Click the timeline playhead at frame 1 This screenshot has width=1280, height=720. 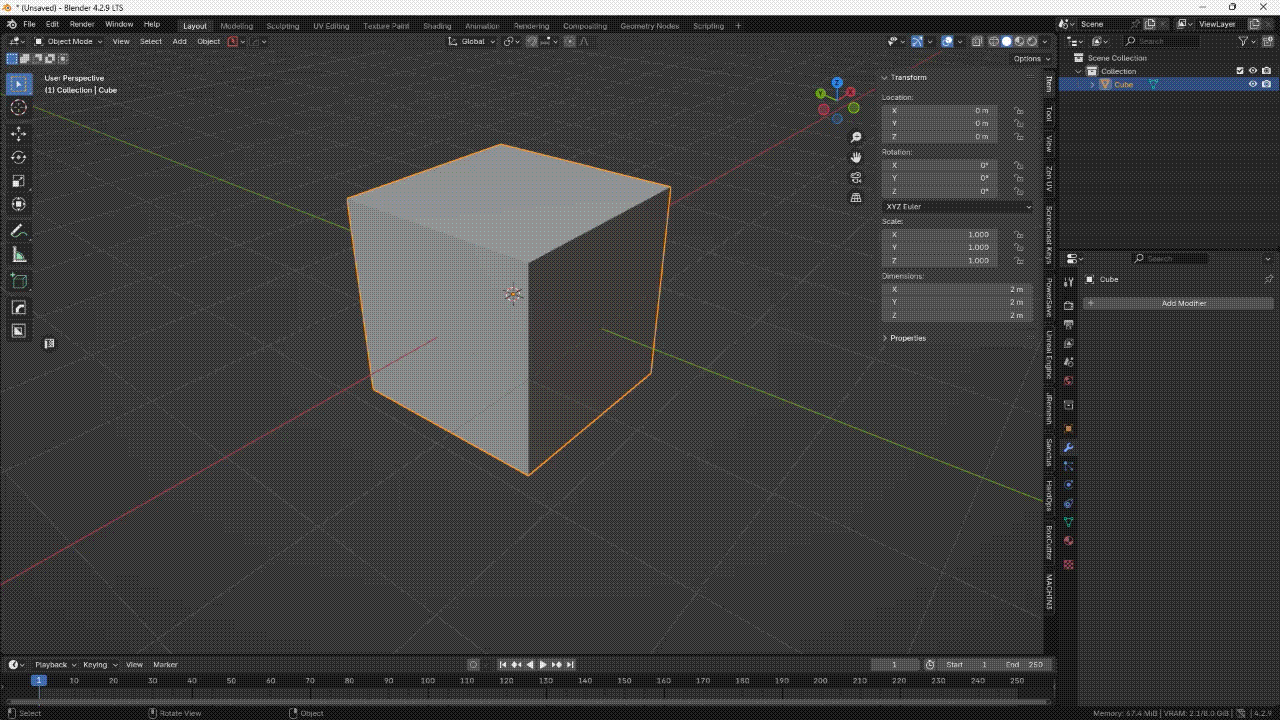(38, 681)
